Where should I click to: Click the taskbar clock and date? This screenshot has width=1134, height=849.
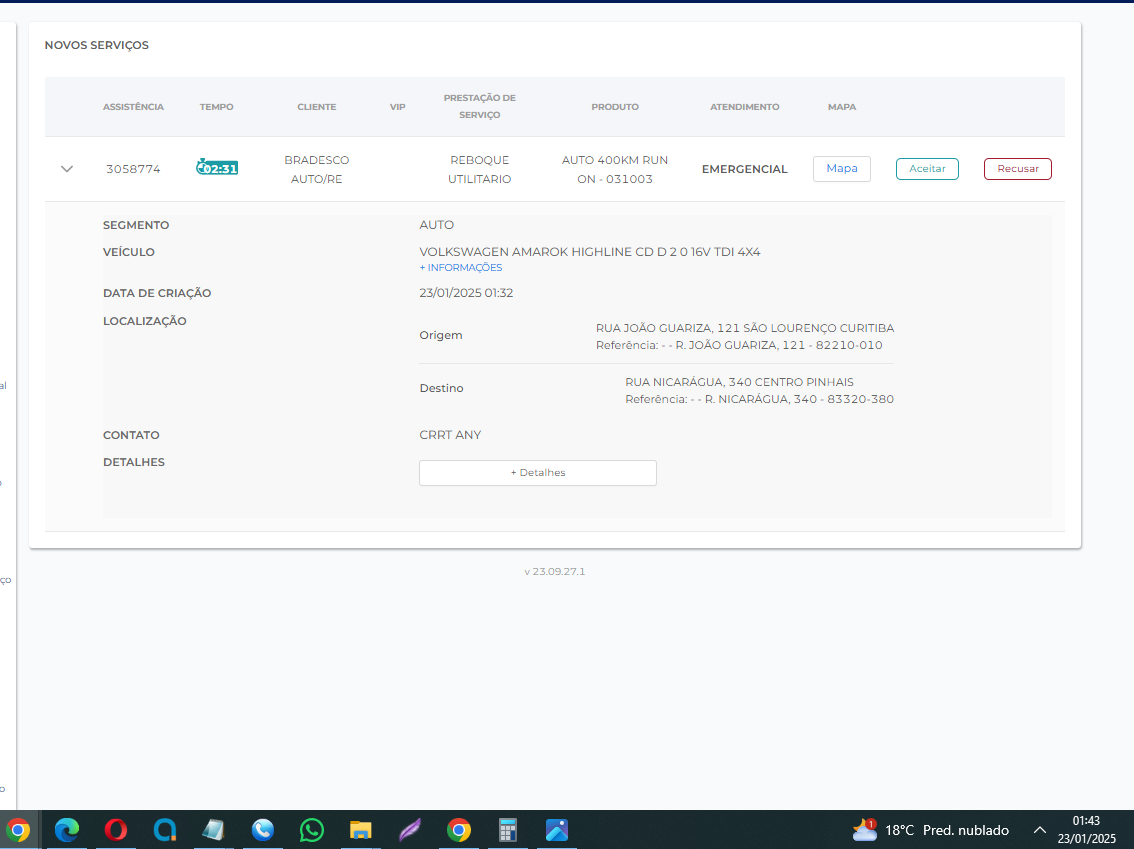point(1085,830)
